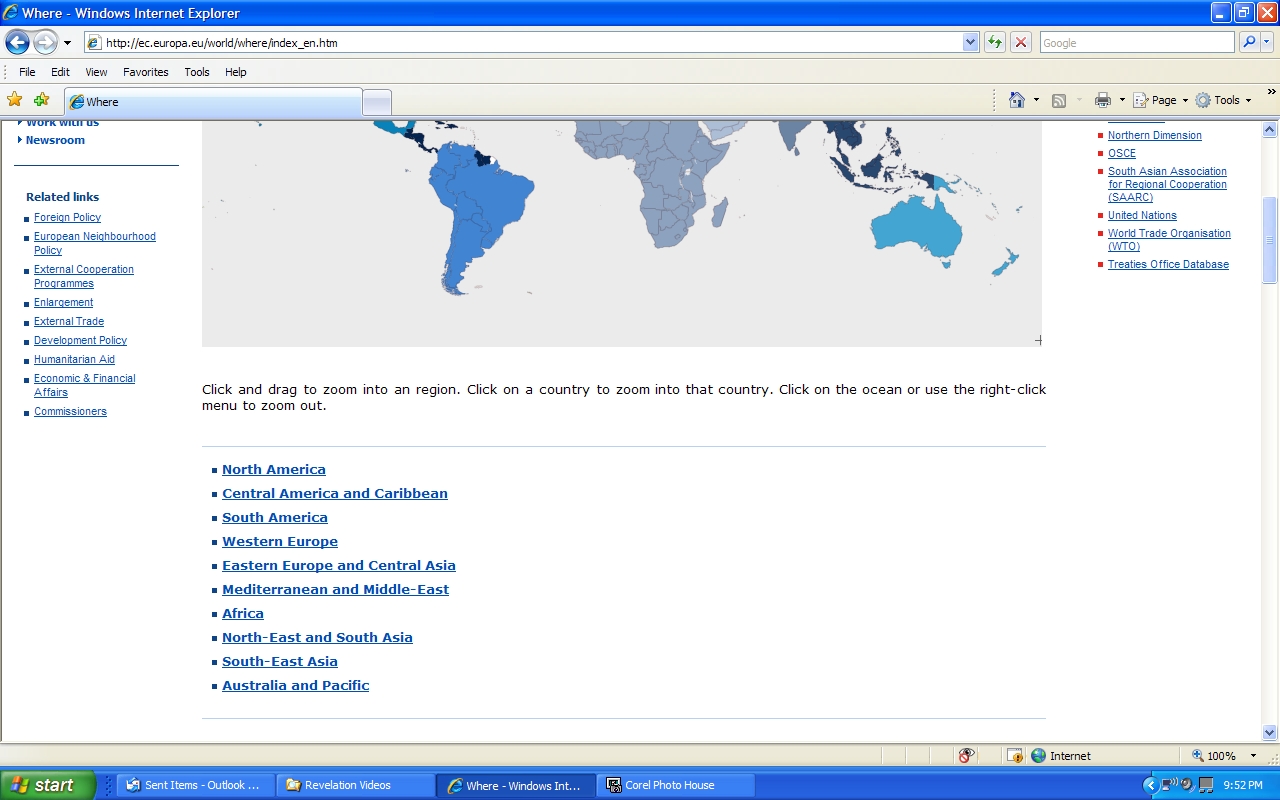This screenshot has width=1280, height=800.
Task: Select the 'Where' browser tab
Action: coord(213,102)
